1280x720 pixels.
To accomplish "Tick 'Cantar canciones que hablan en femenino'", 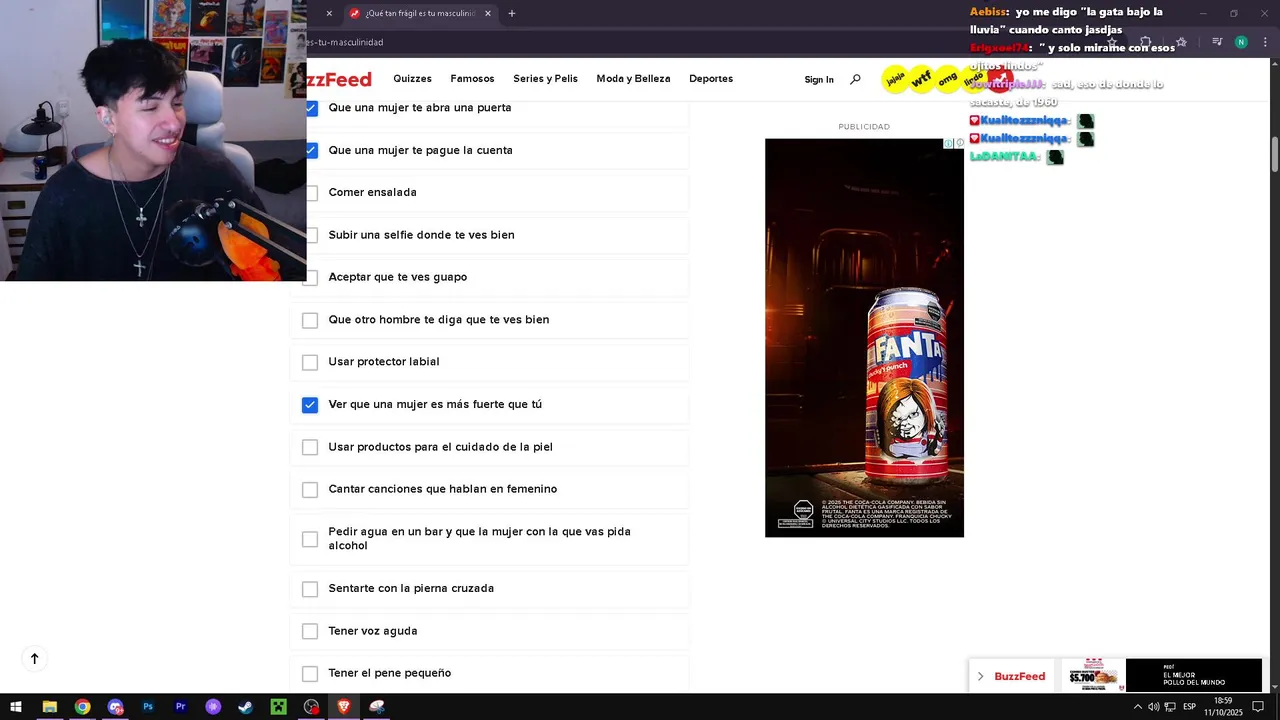I will click(x=310, y=490).
